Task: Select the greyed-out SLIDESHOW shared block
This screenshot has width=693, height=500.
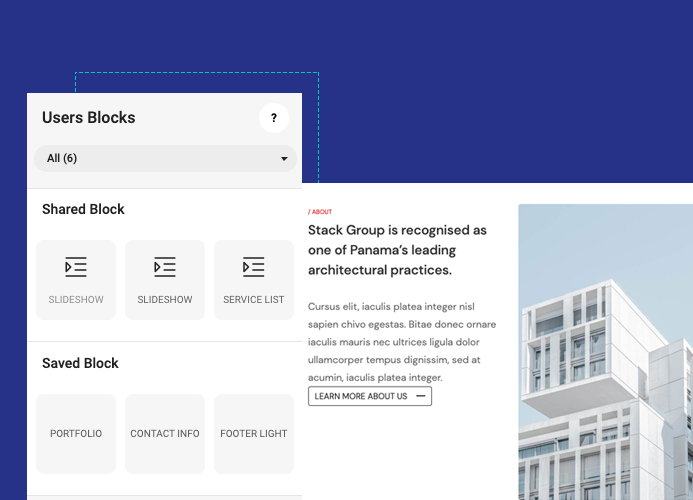Action: tap(76, 280)
